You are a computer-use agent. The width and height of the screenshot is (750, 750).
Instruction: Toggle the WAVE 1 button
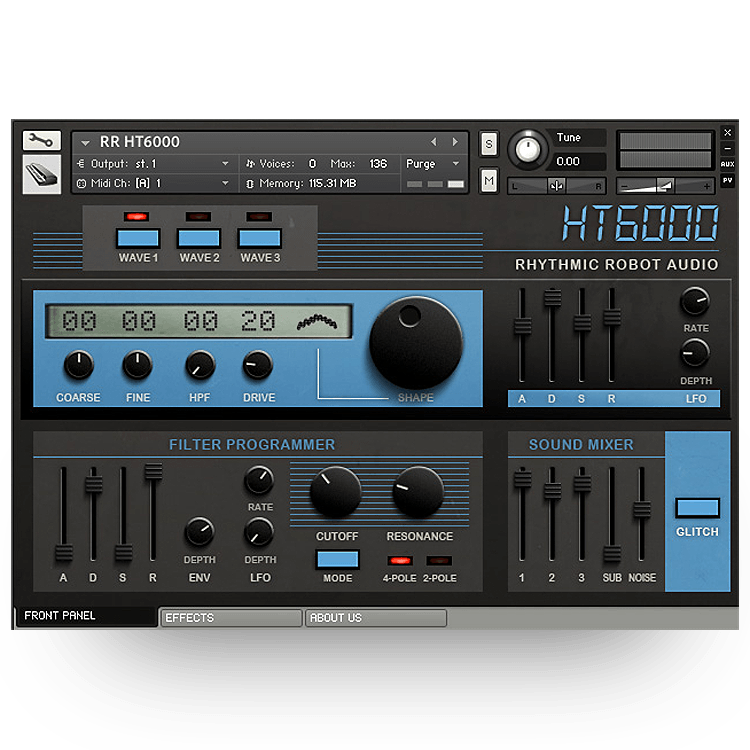pos(138,238)
